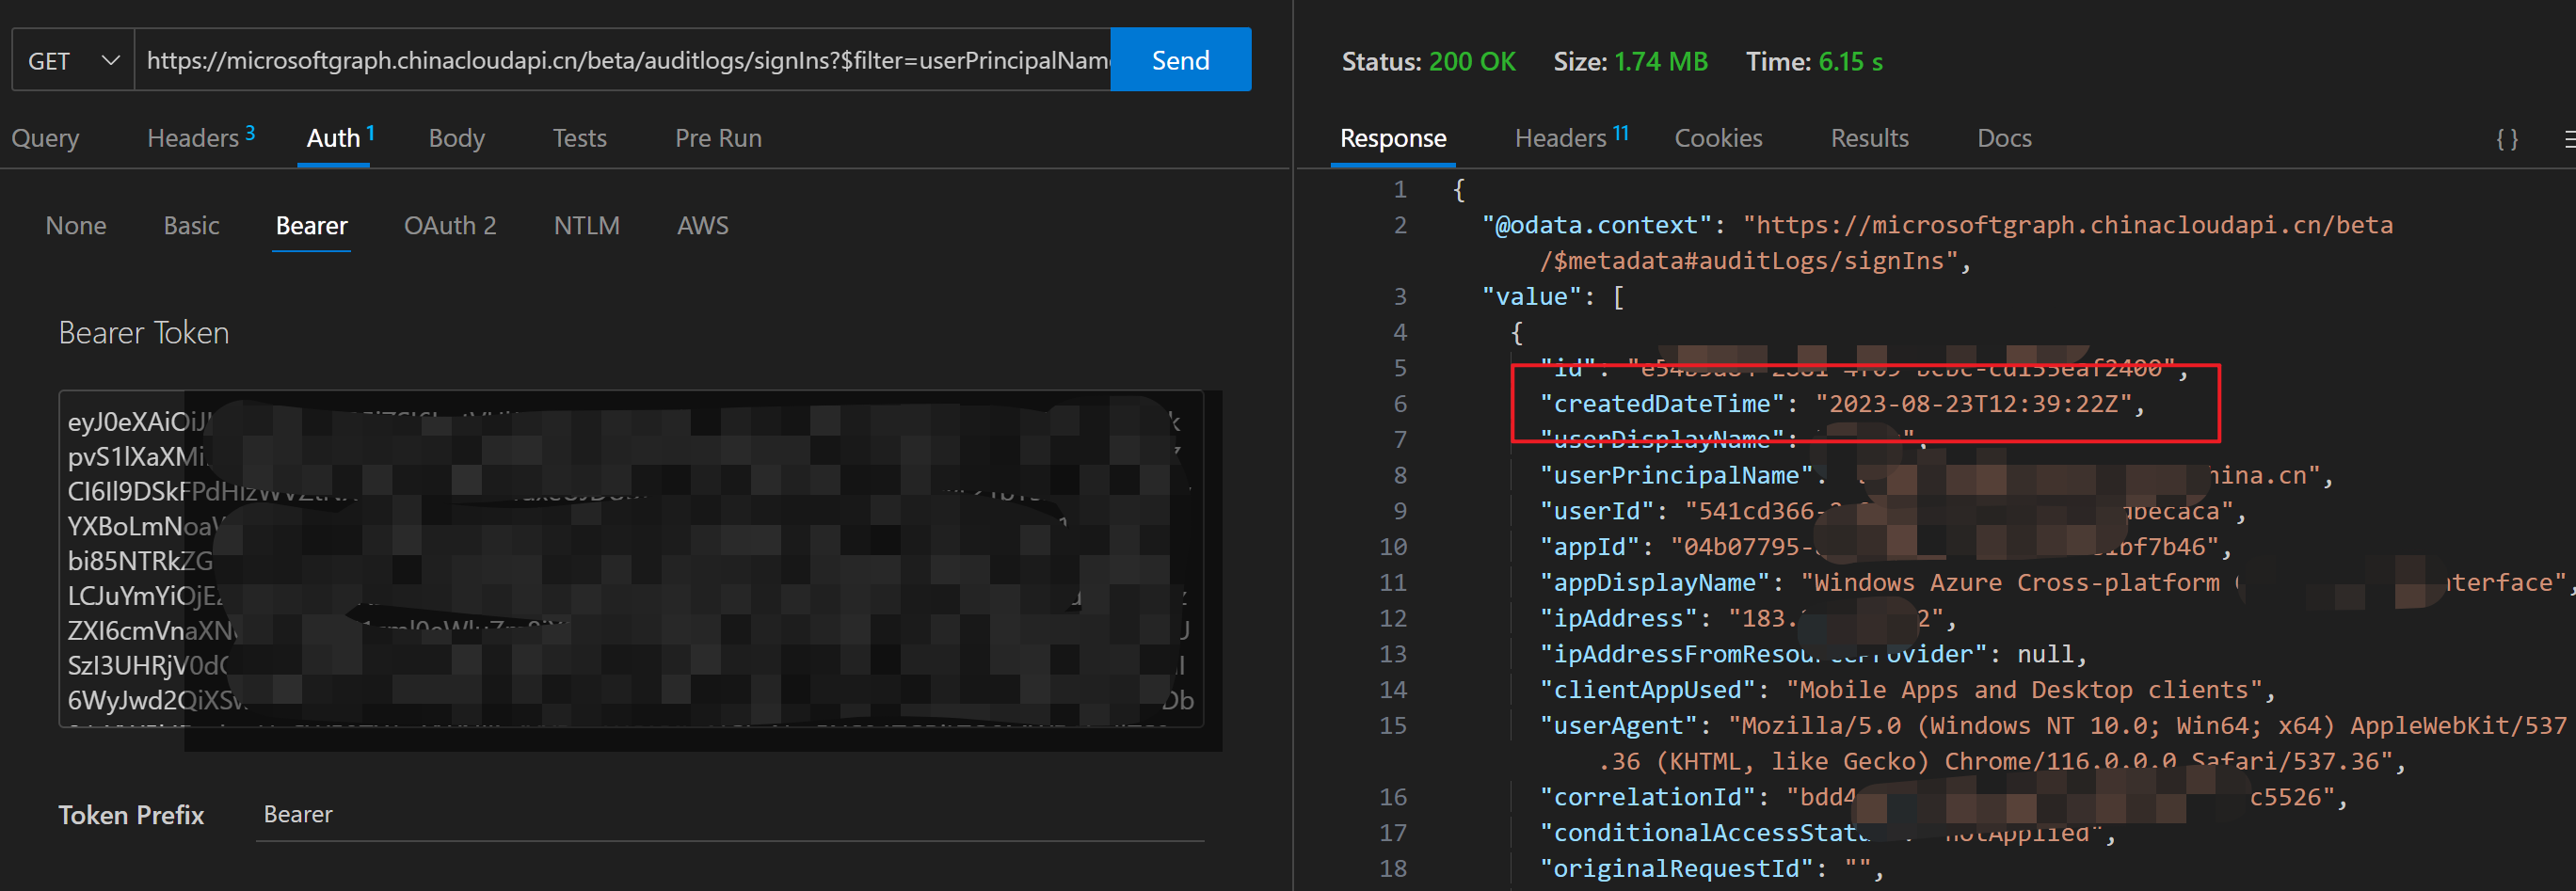Switch authentication to Basic

coord(191,225)
